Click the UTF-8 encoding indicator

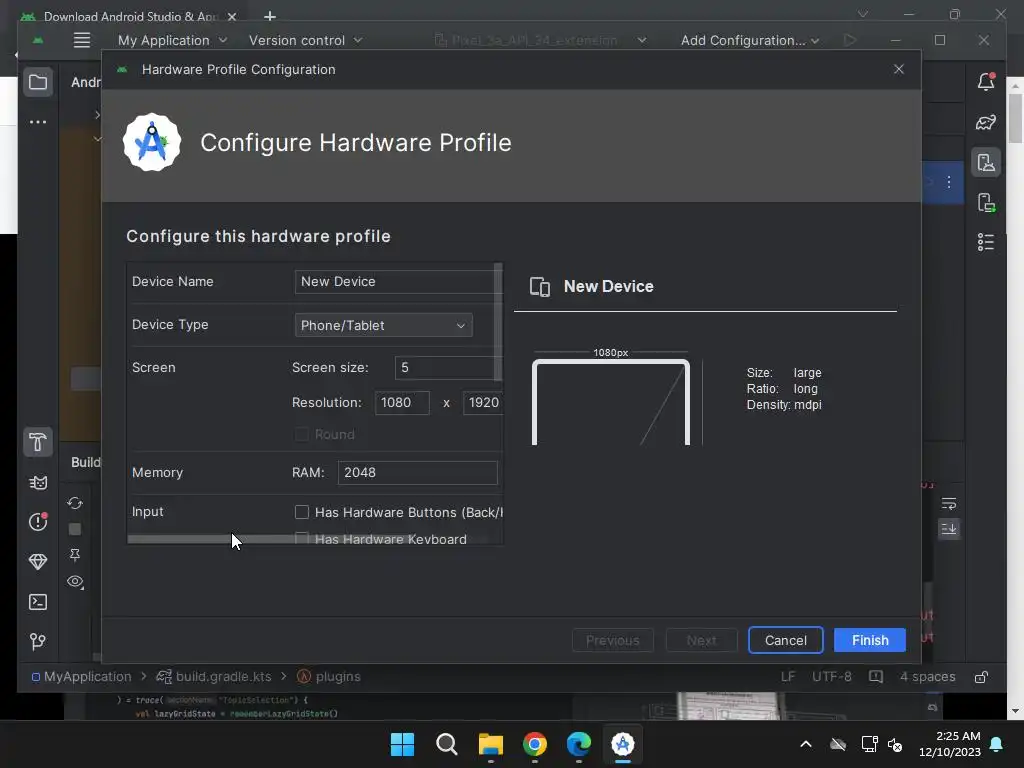[831, 677]
